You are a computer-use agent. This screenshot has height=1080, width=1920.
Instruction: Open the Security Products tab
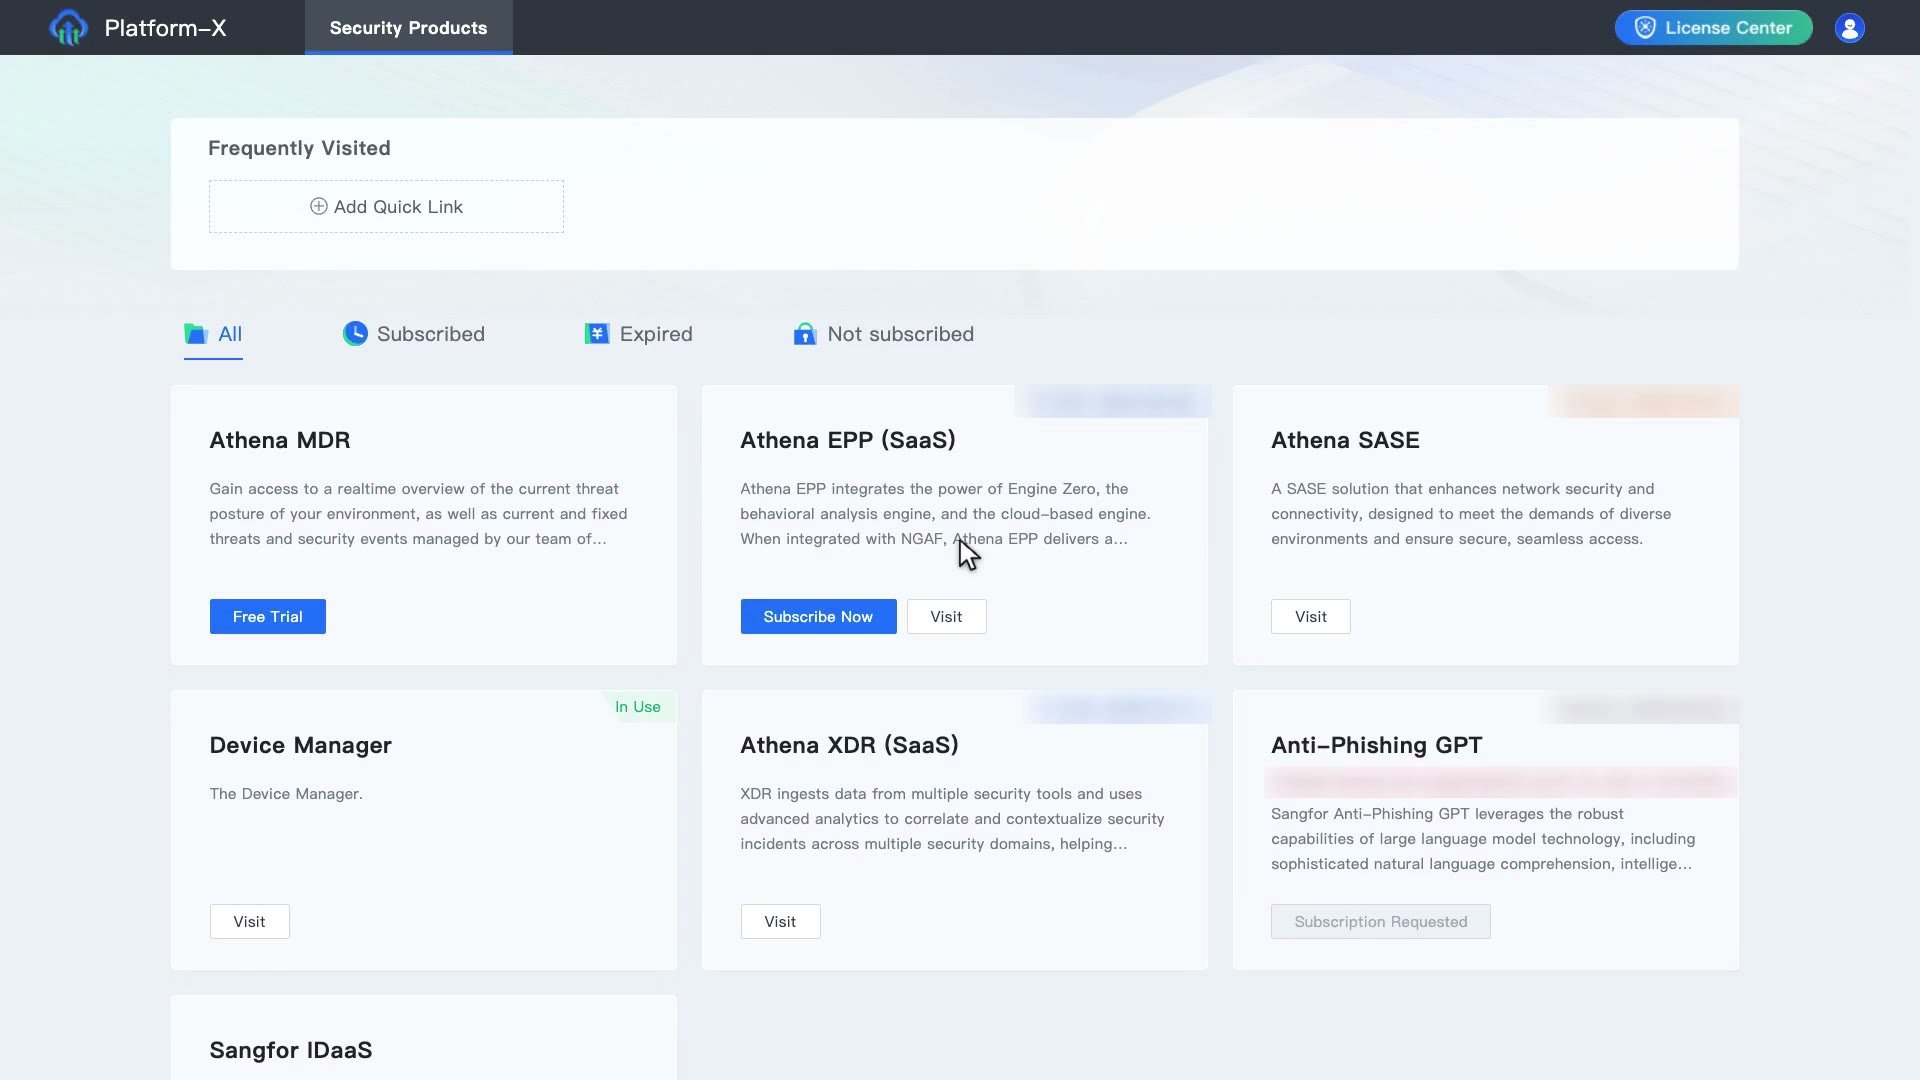[408, 28]
